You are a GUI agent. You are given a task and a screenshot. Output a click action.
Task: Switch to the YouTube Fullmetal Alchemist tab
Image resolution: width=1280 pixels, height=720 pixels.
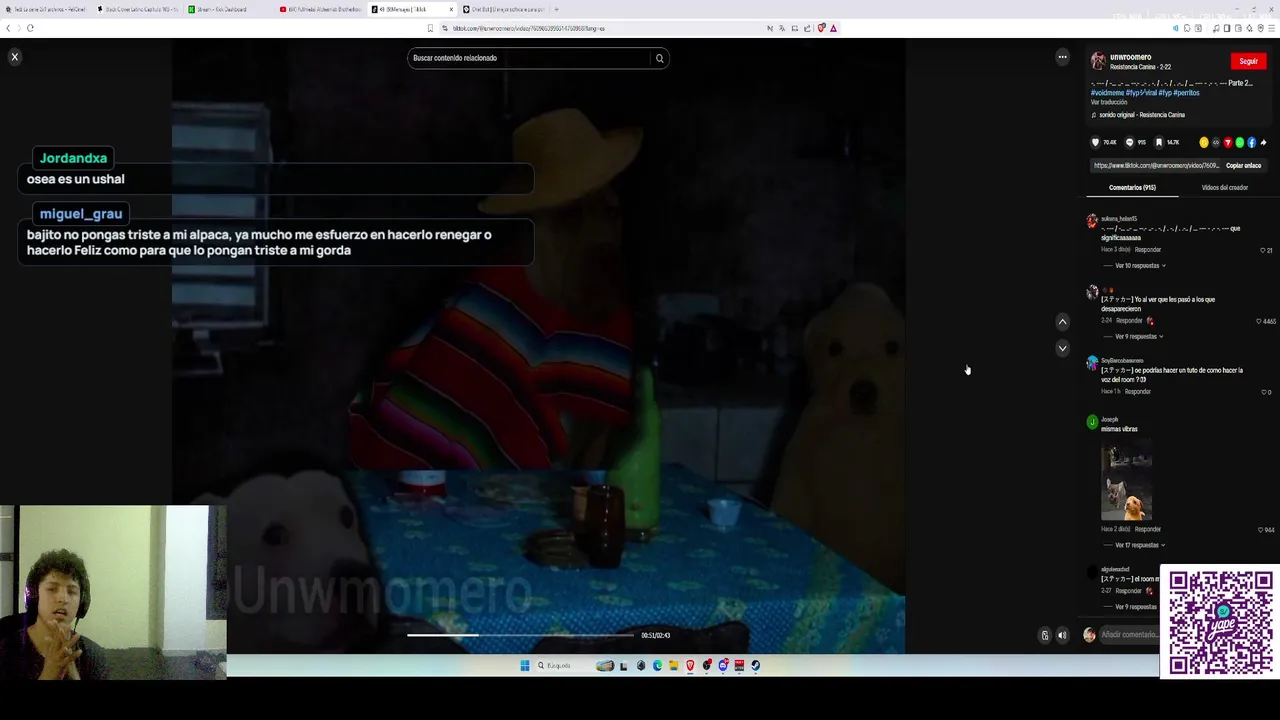pyautogui.click(x=320, y=9)
